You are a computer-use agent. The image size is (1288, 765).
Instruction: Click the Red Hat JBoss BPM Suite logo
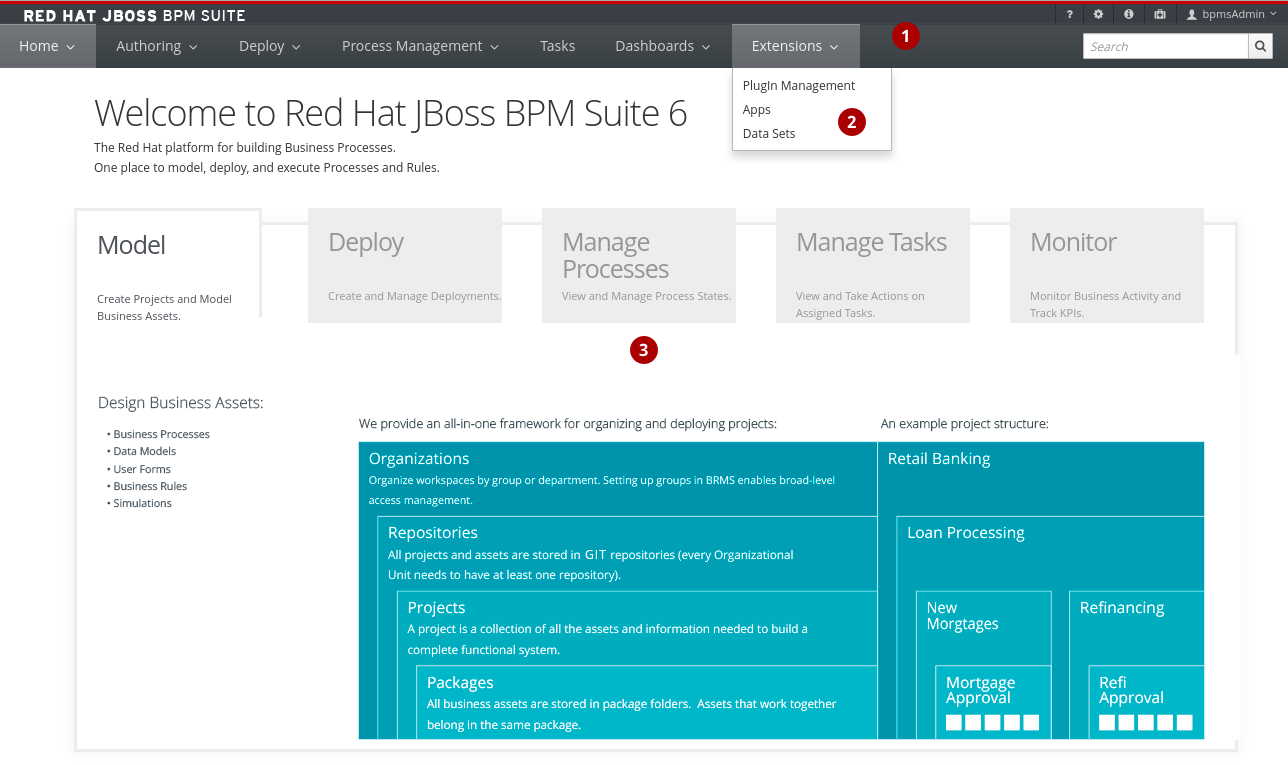coord(134,15)
